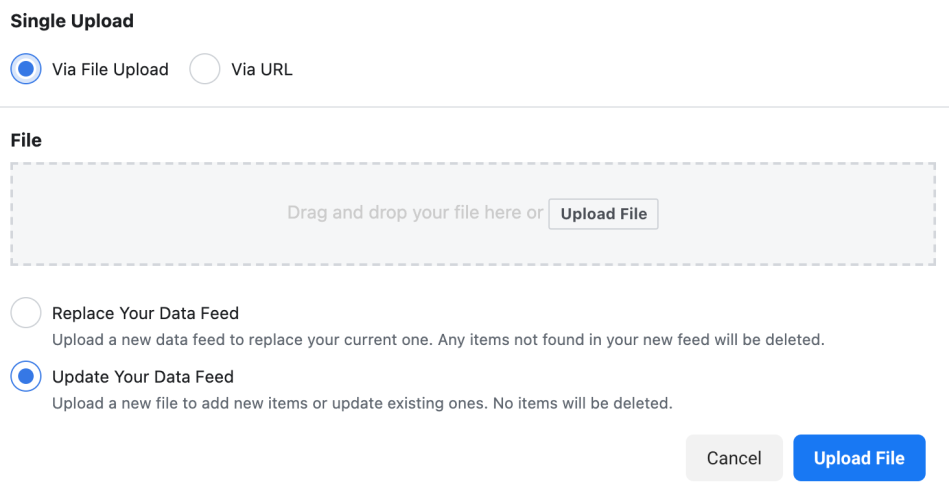Select the Update Your Data Feed radio
Image resolution: width=949 pixels, height=489 pixels.
(x=26, y=377)
